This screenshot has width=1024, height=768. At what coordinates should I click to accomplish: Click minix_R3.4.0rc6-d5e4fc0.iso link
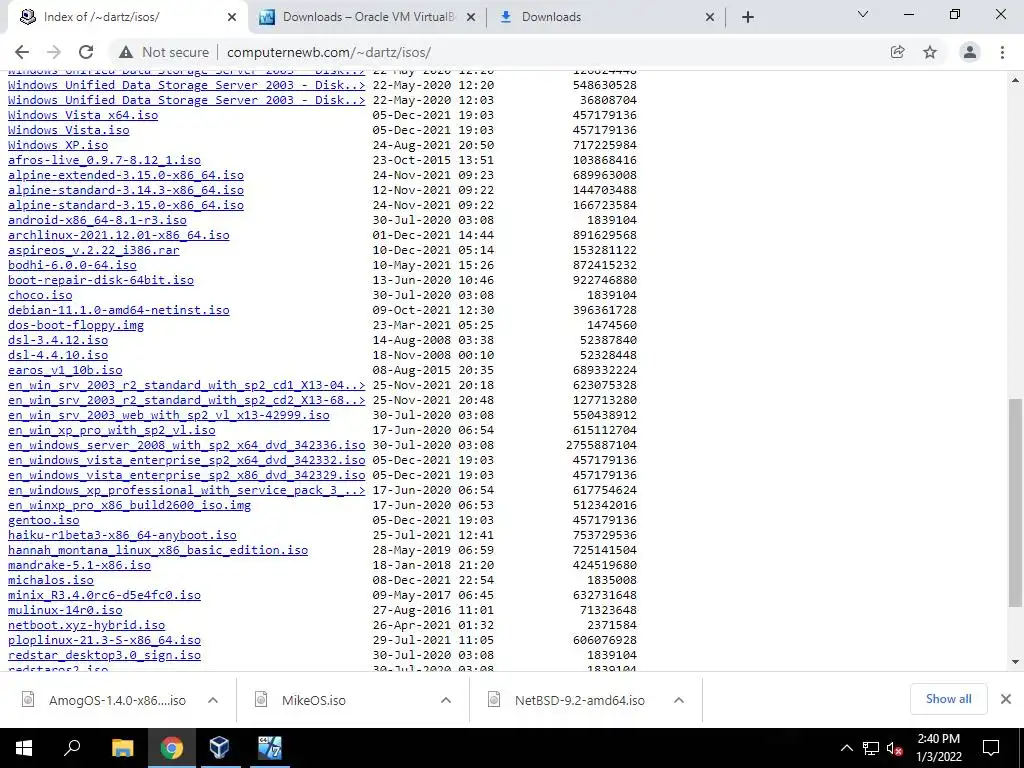coord(104,596)
